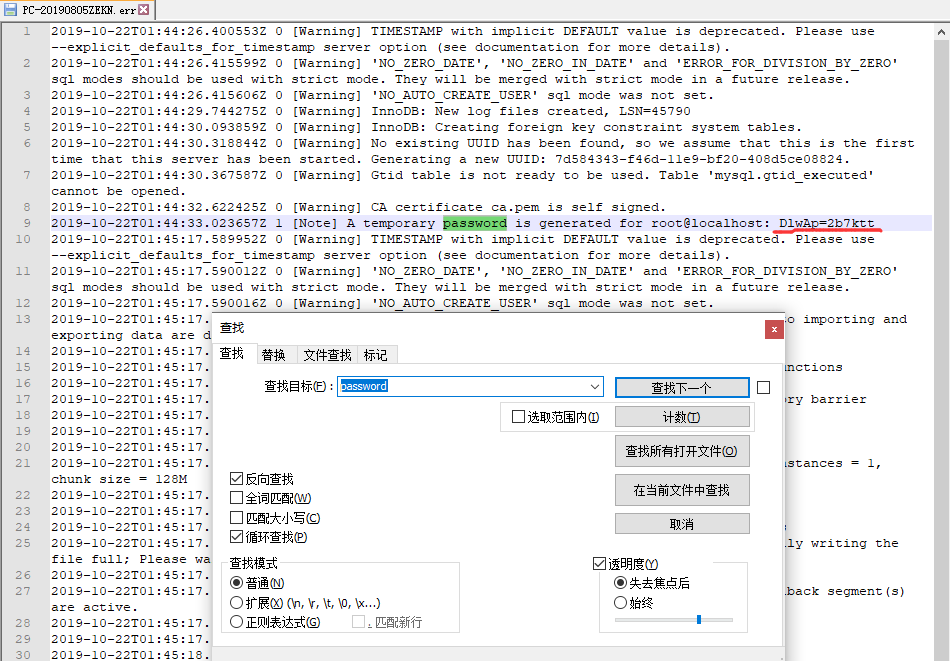
Task: Click the 计数 button
Action: tap(681, 417)
